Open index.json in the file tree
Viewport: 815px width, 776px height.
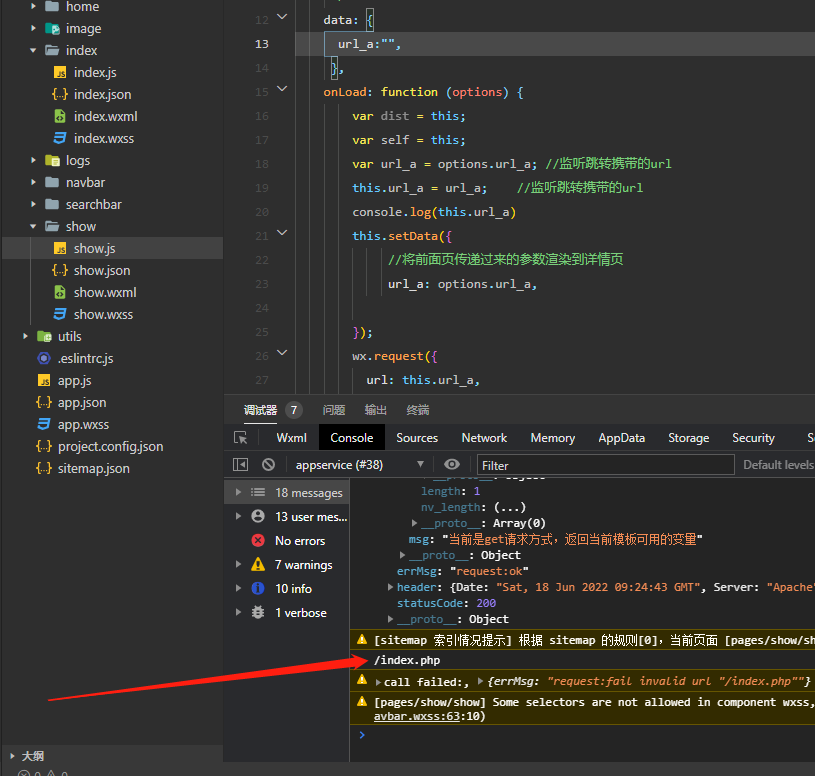click(102, 94)
